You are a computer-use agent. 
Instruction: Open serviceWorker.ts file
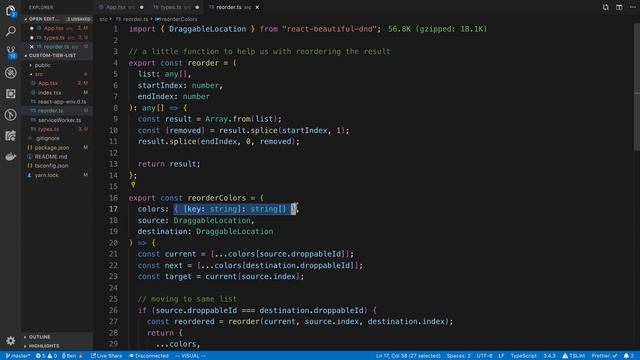coord(59,120)
